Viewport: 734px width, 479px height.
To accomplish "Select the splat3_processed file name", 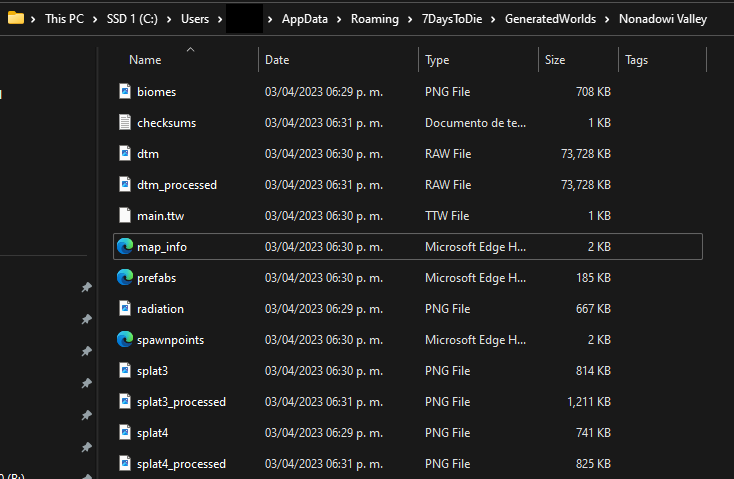I will coord(181,402).
